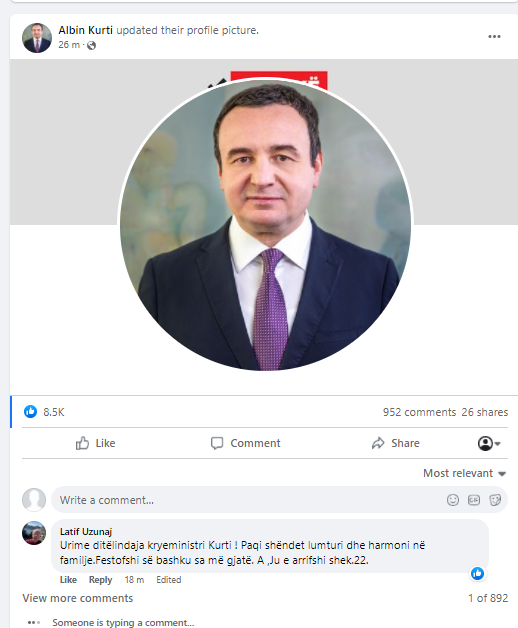Click the like reaction badge on Latif's comment
This screenshot has width=518, height=628.
pos(477,573)
